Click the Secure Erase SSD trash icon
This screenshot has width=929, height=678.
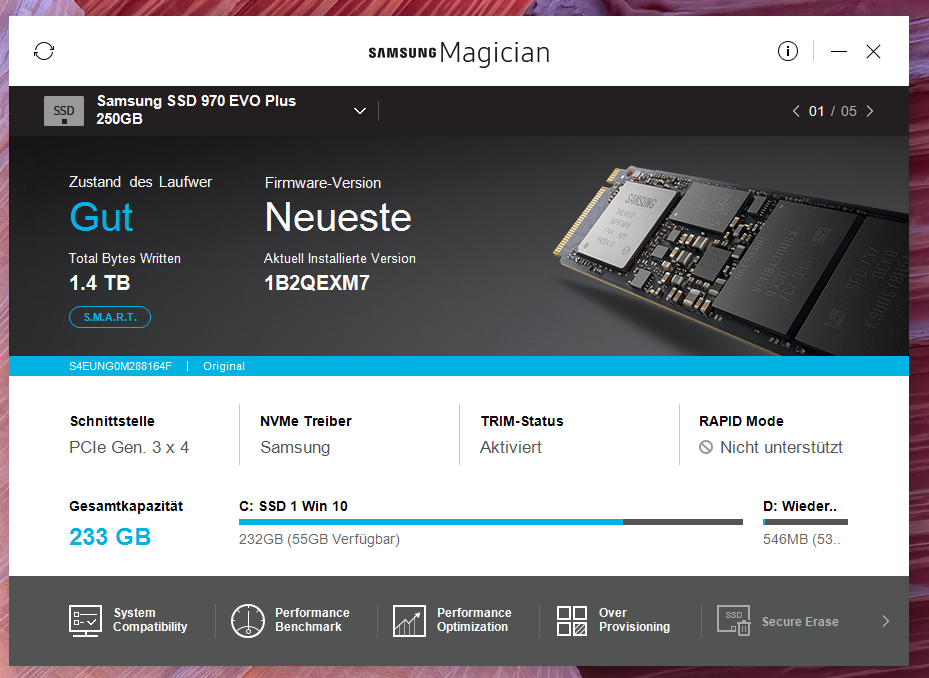(733, 621)
